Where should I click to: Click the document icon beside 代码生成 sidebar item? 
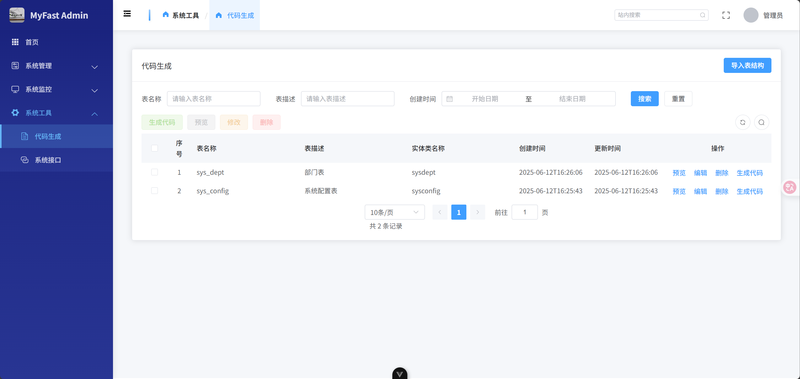pyautogui.click(x=24, y=136)
